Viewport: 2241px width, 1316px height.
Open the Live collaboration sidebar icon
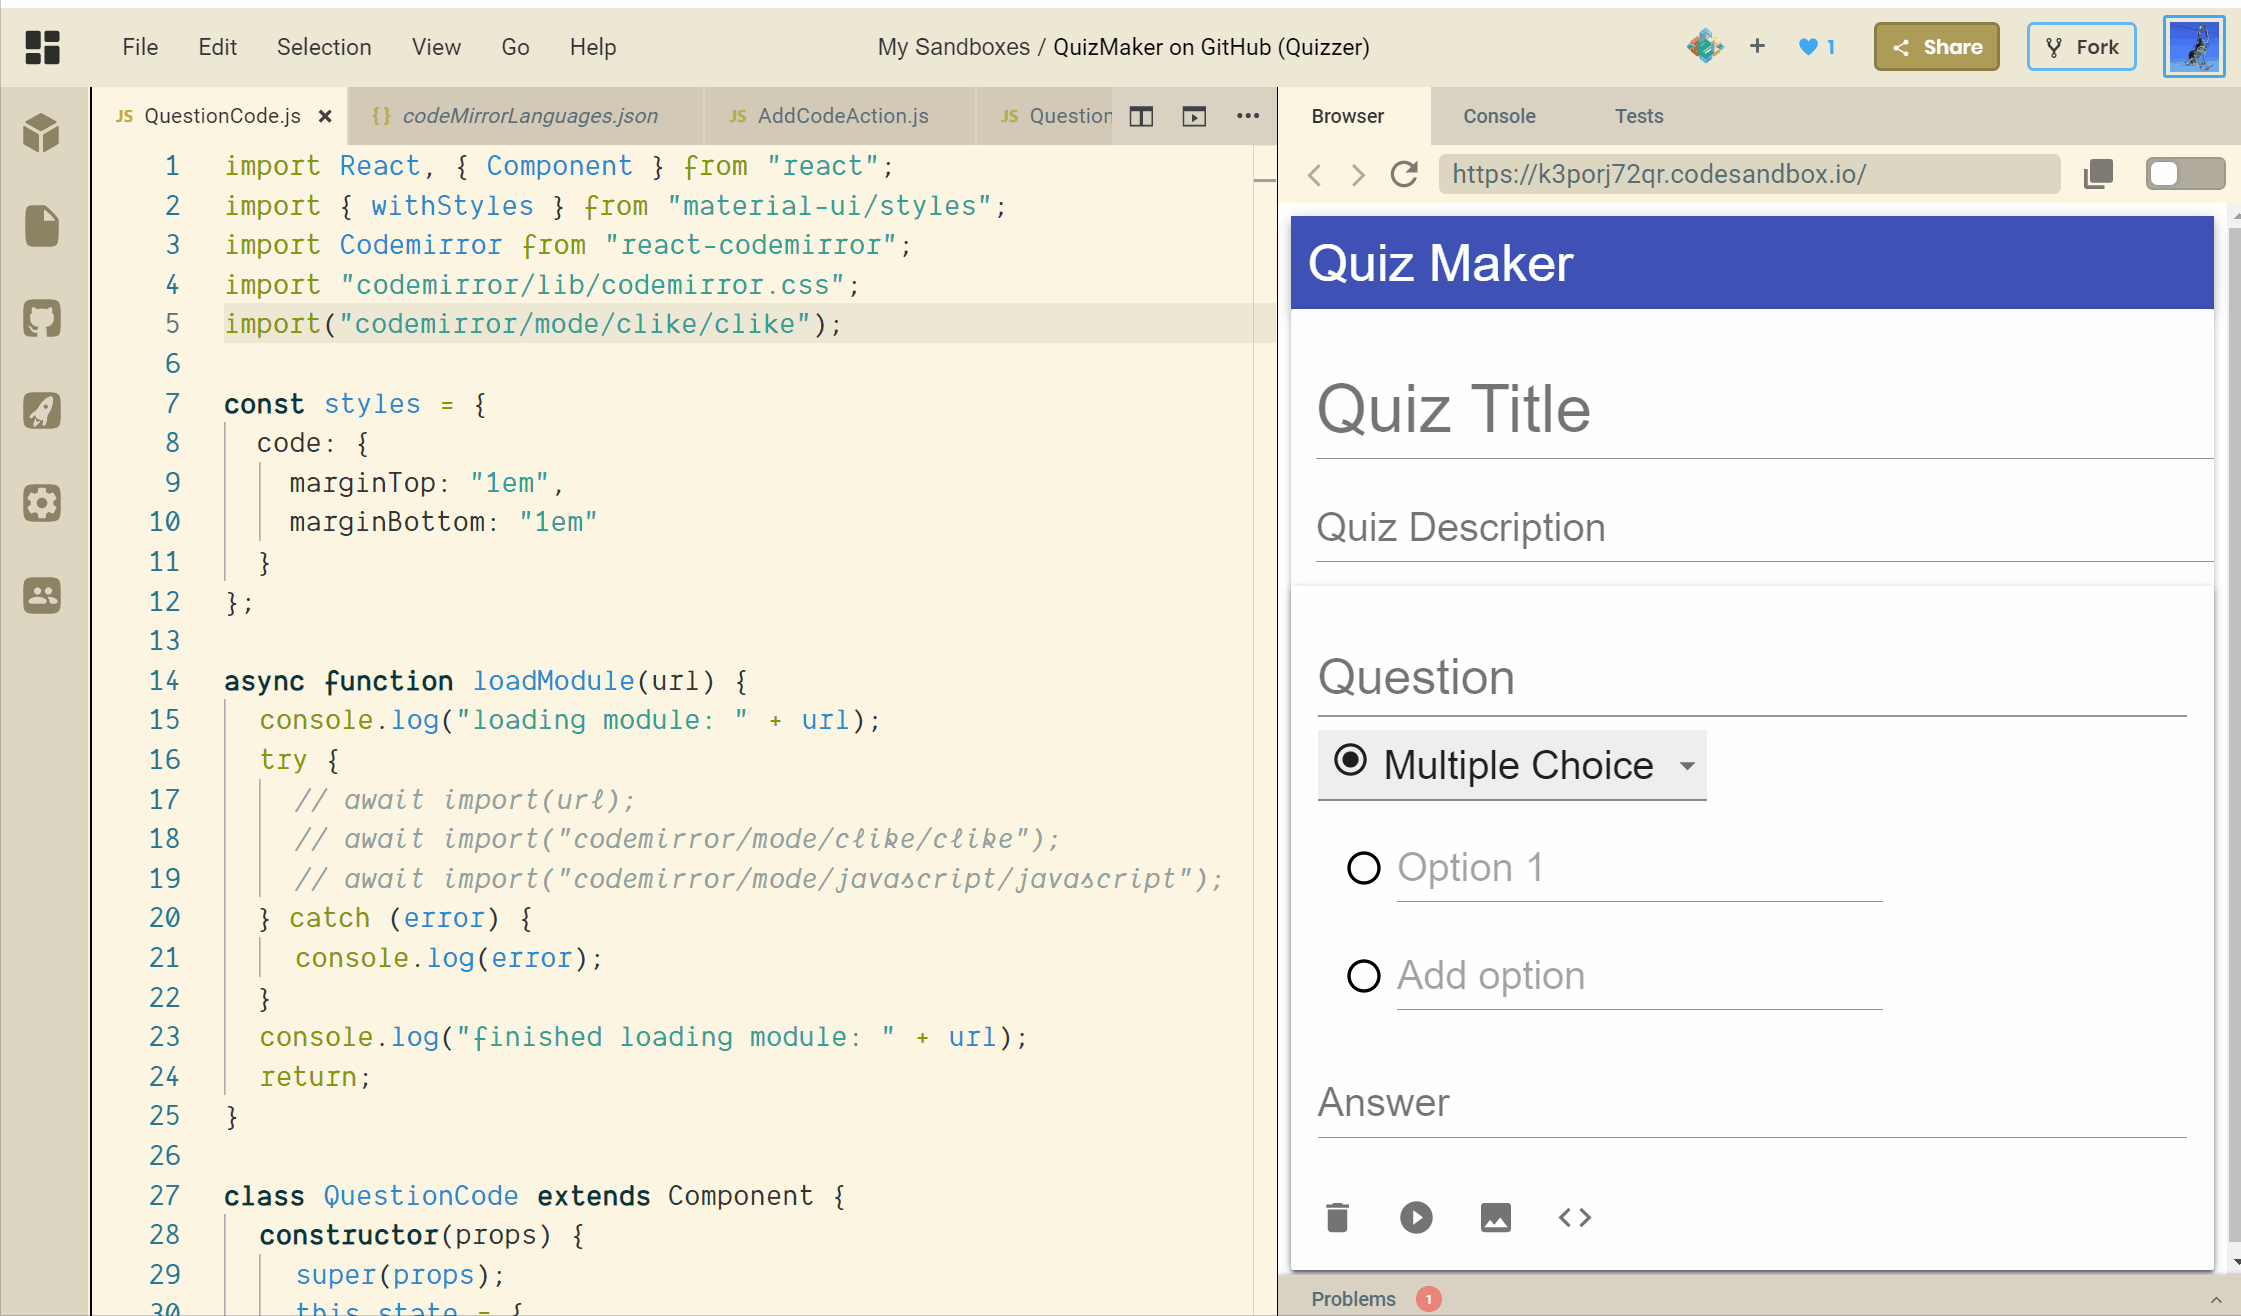click(x=42, y=596)
